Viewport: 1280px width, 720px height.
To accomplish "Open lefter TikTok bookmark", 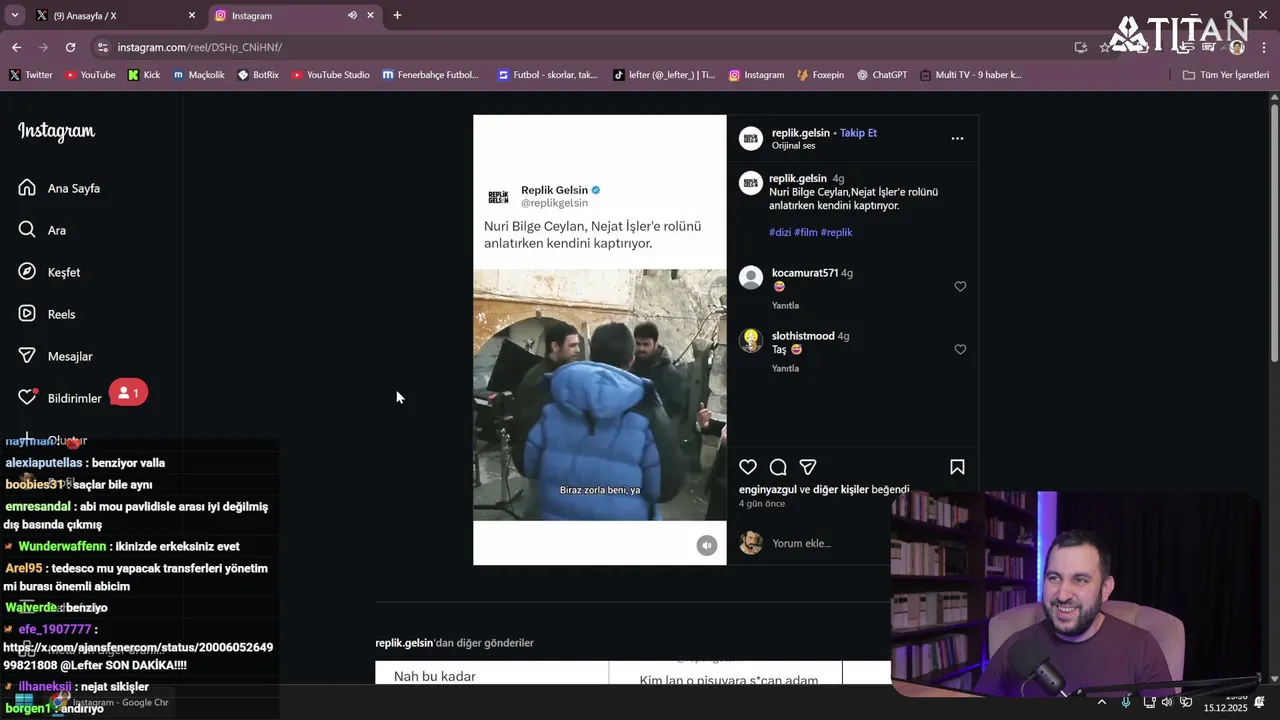I will click(664, 75).
